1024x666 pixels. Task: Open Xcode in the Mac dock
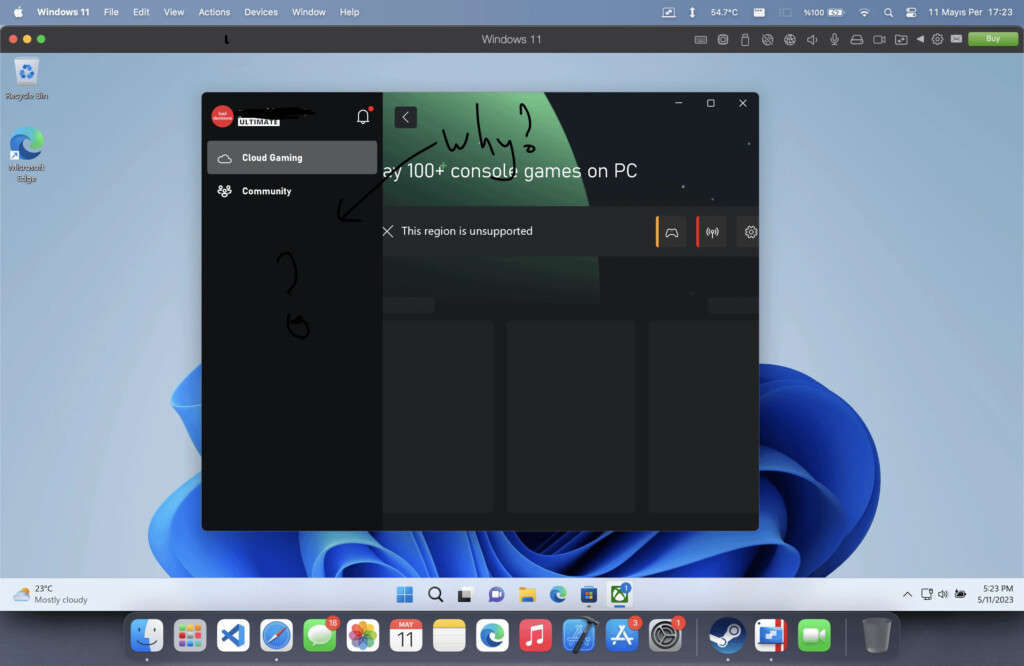click(x=579, y=635)
